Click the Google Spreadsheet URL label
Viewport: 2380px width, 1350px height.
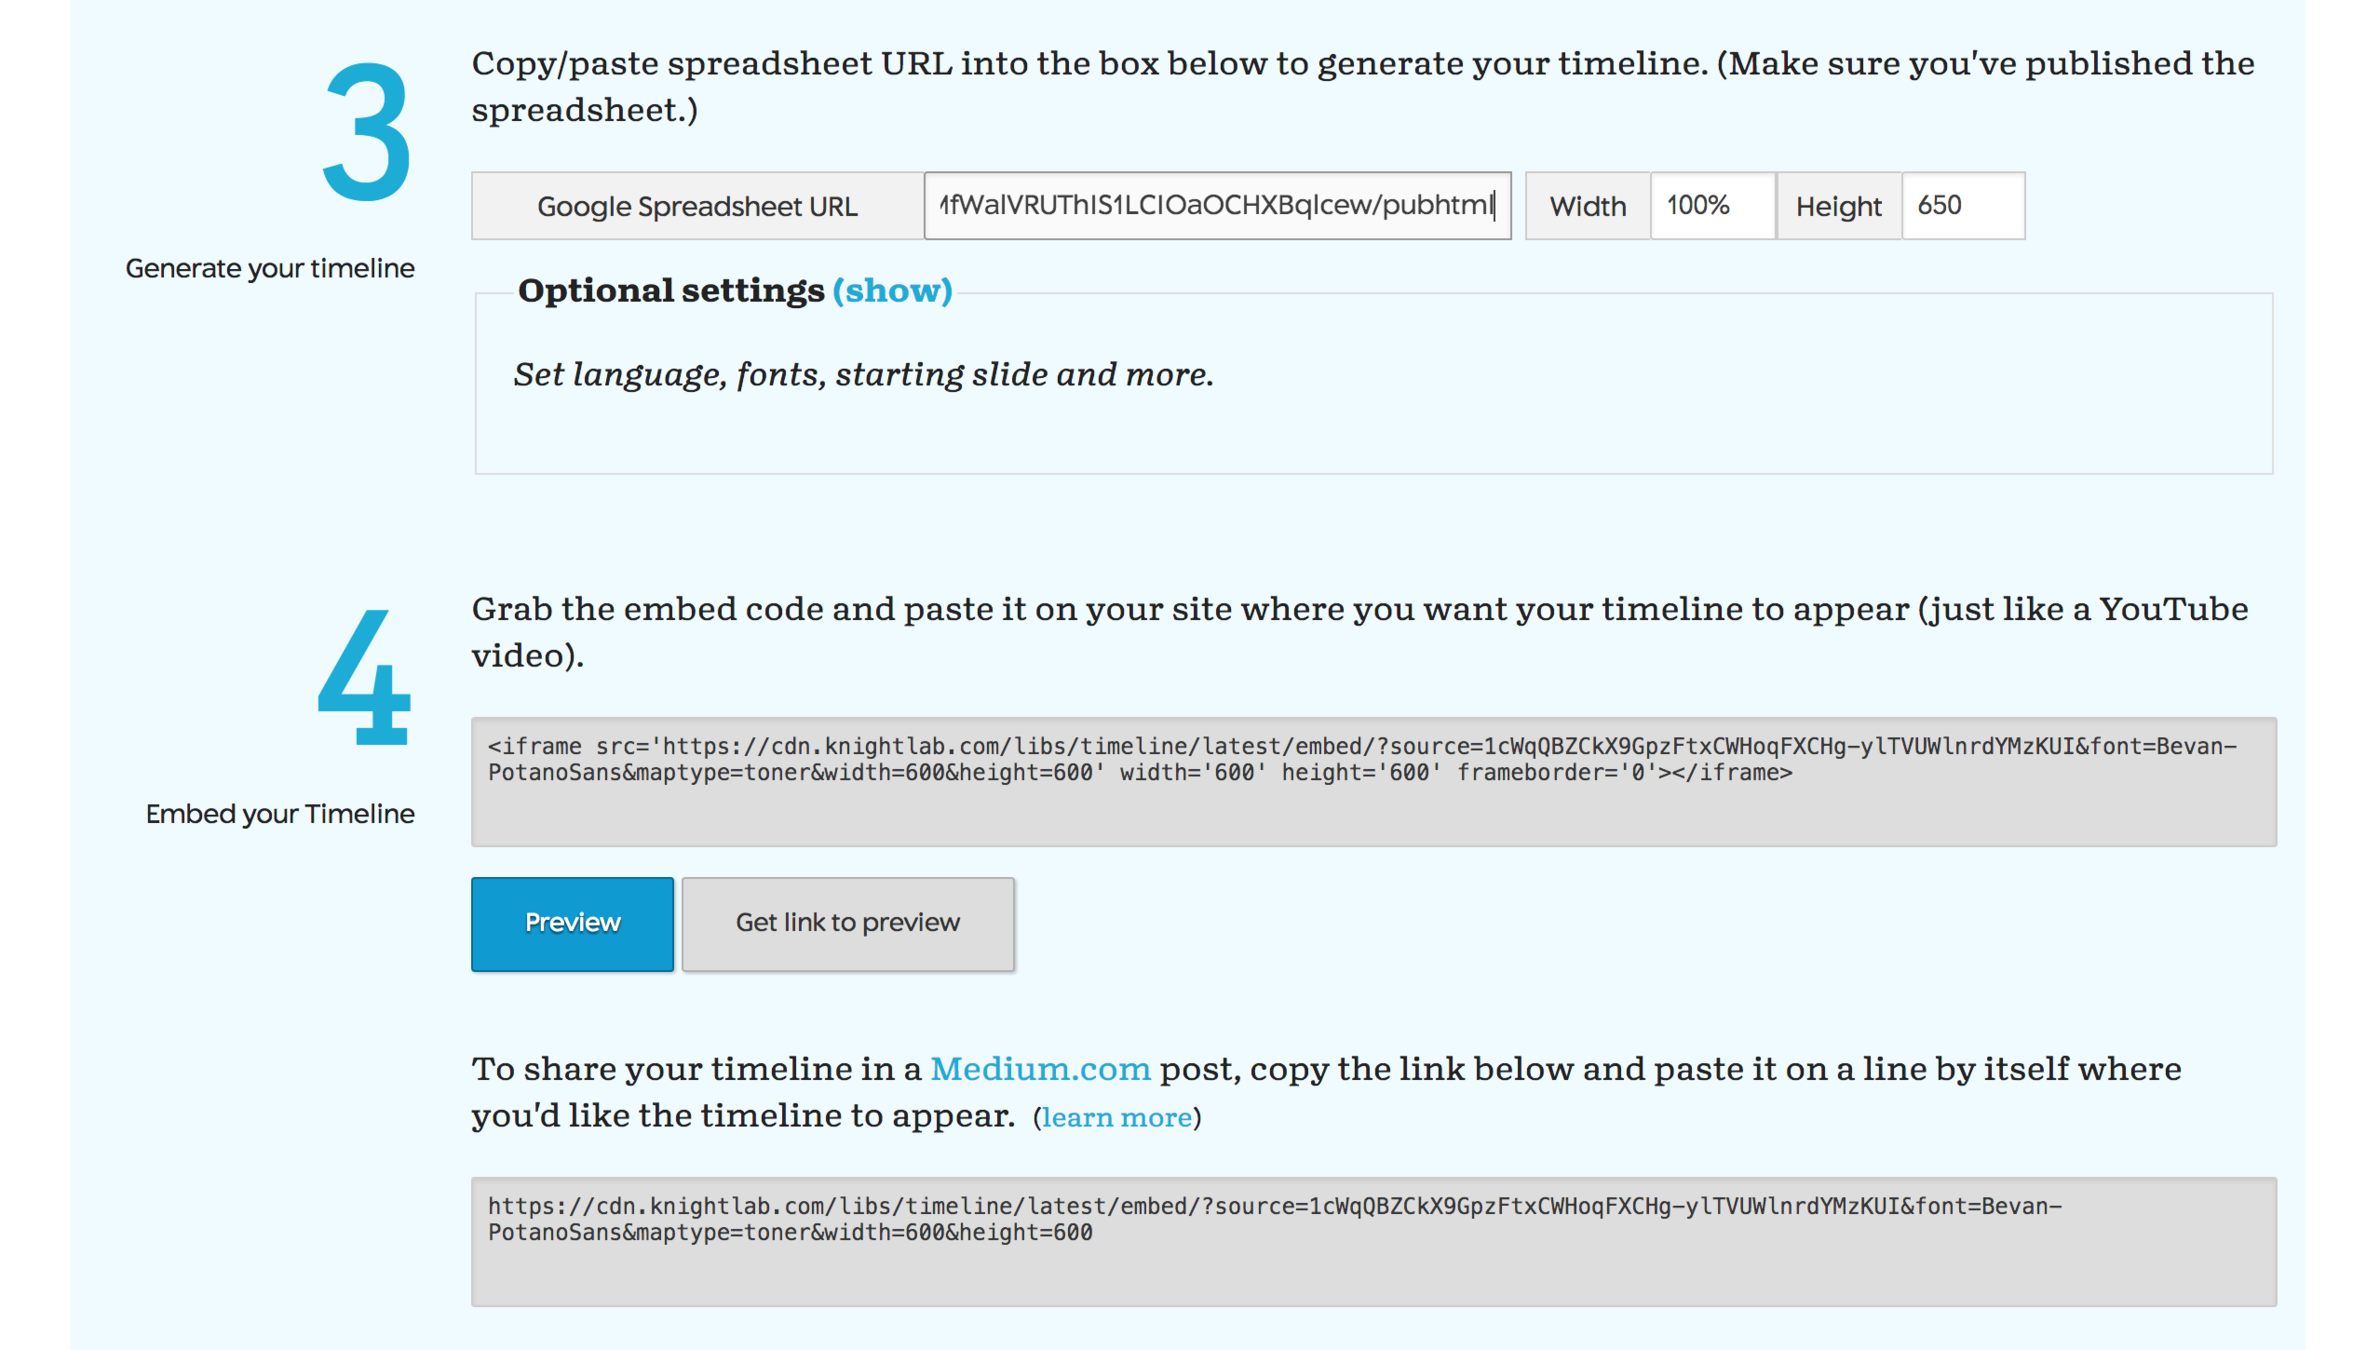[x=697, y=206]
